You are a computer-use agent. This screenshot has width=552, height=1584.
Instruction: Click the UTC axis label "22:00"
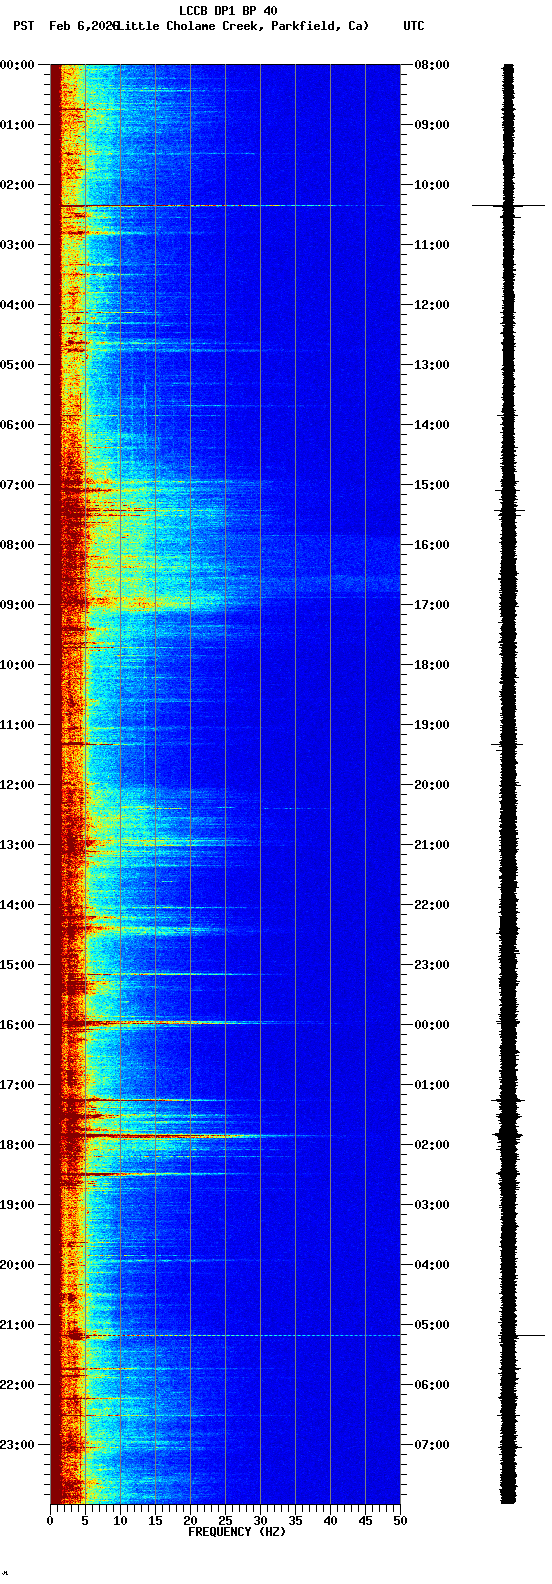coord(432,905)
